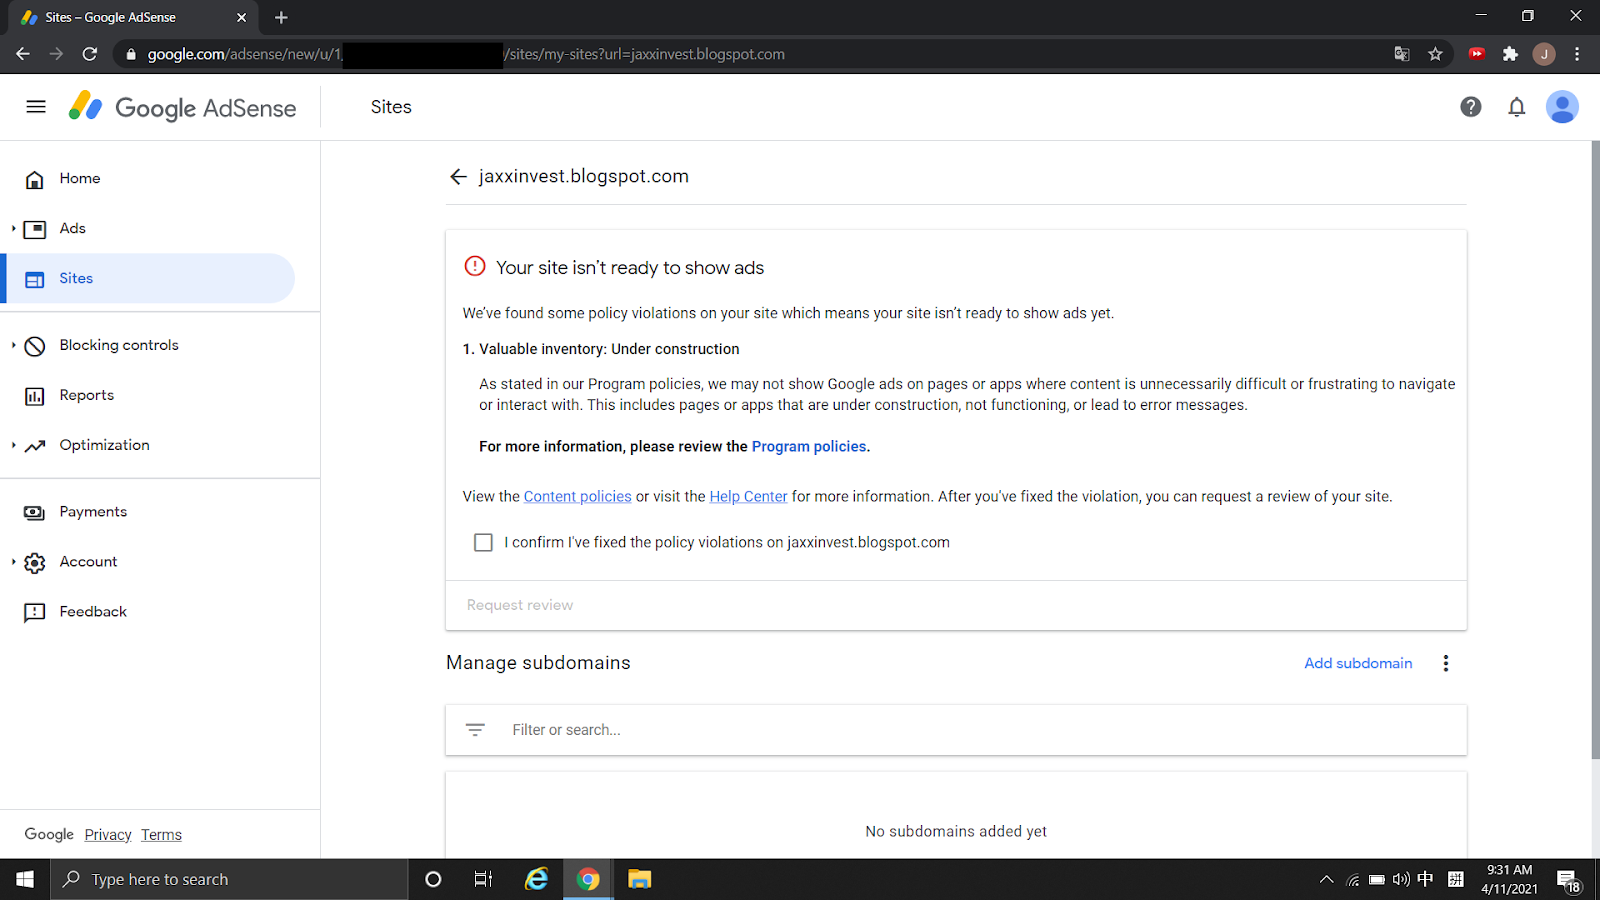Image resolution: width=1600 pixels, height=900 pixels.
Task: Close the AdSense browser tab
Action: pos(241,18)
